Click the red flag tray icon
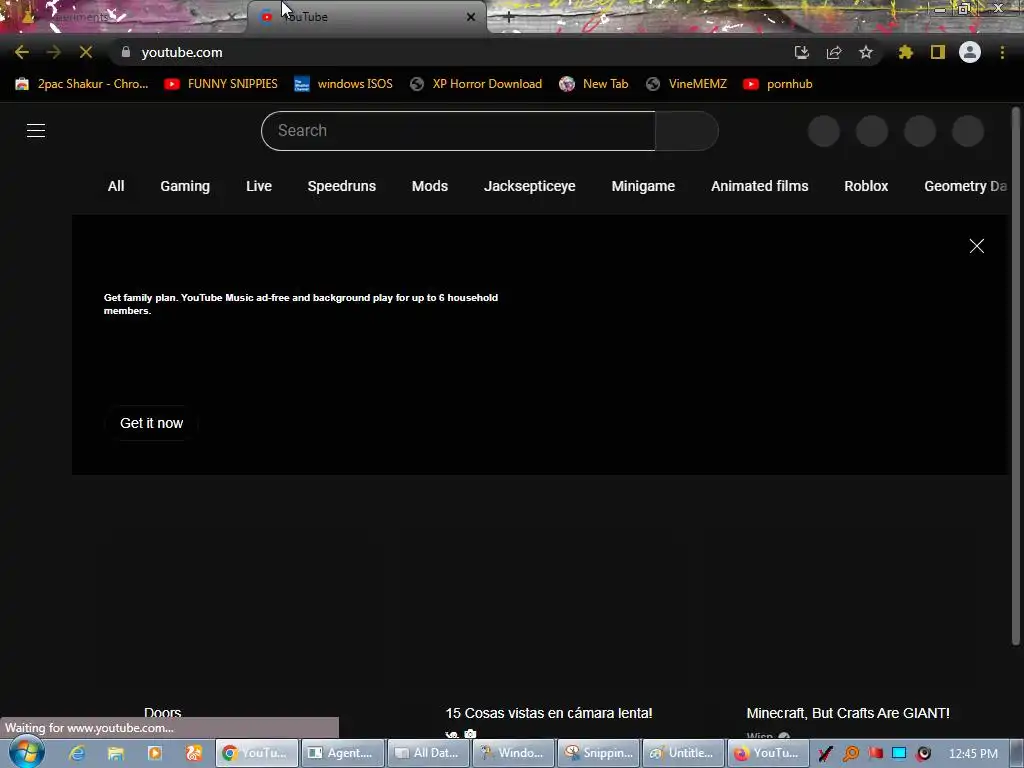The width and height of the screenshot is (1024, 768). 876,754
